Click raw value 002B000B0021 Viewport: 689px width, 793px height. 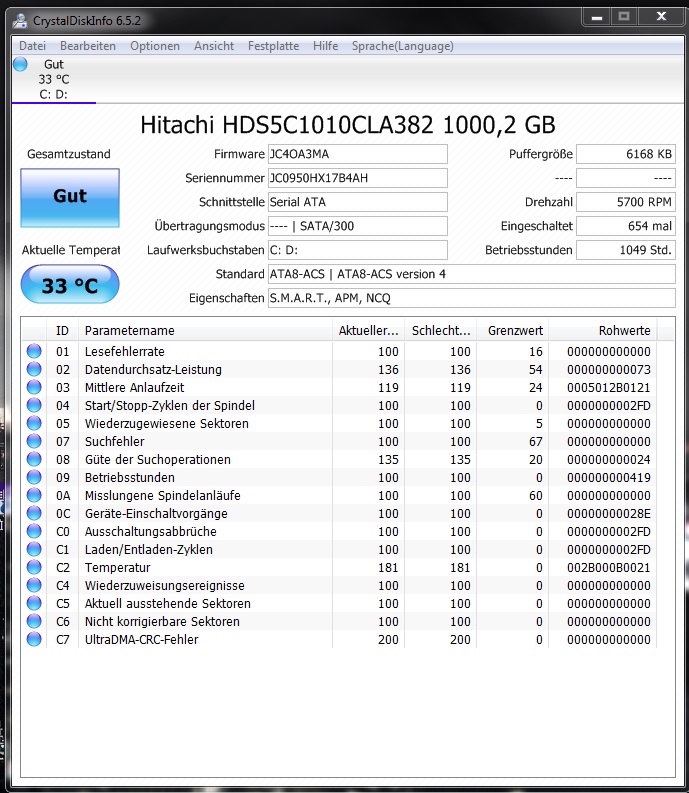pyautogui.click(x=609, y=567)
